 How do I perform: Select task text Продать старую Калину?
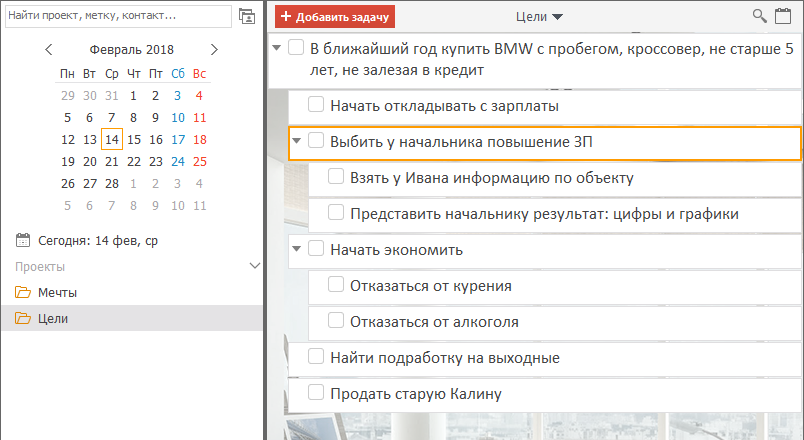click(x=416, y=393)
